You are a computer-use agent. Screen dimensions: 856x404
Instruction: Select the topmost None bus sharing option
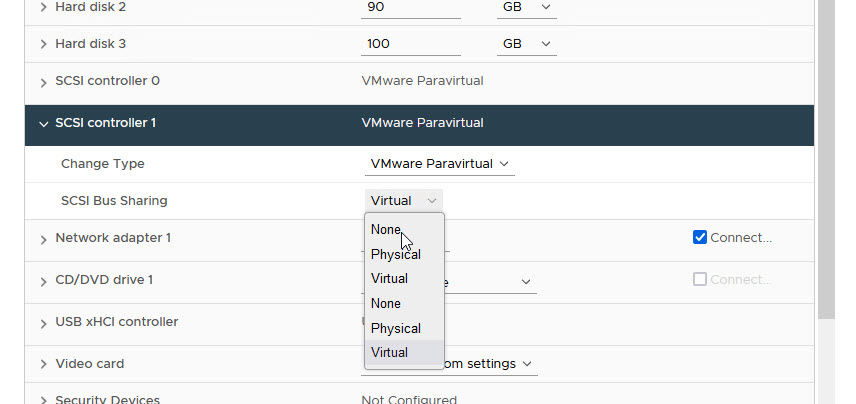386,229
